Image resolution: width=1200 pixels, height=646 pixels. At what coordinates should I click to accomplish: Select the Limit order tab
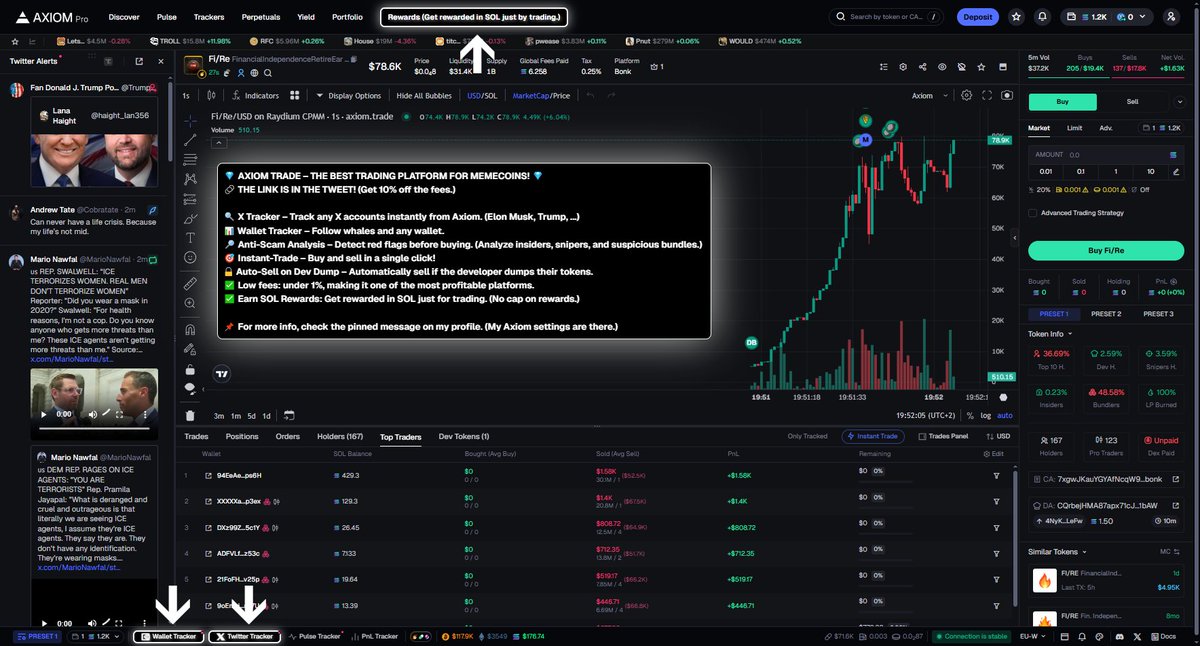coord(1074,128)
